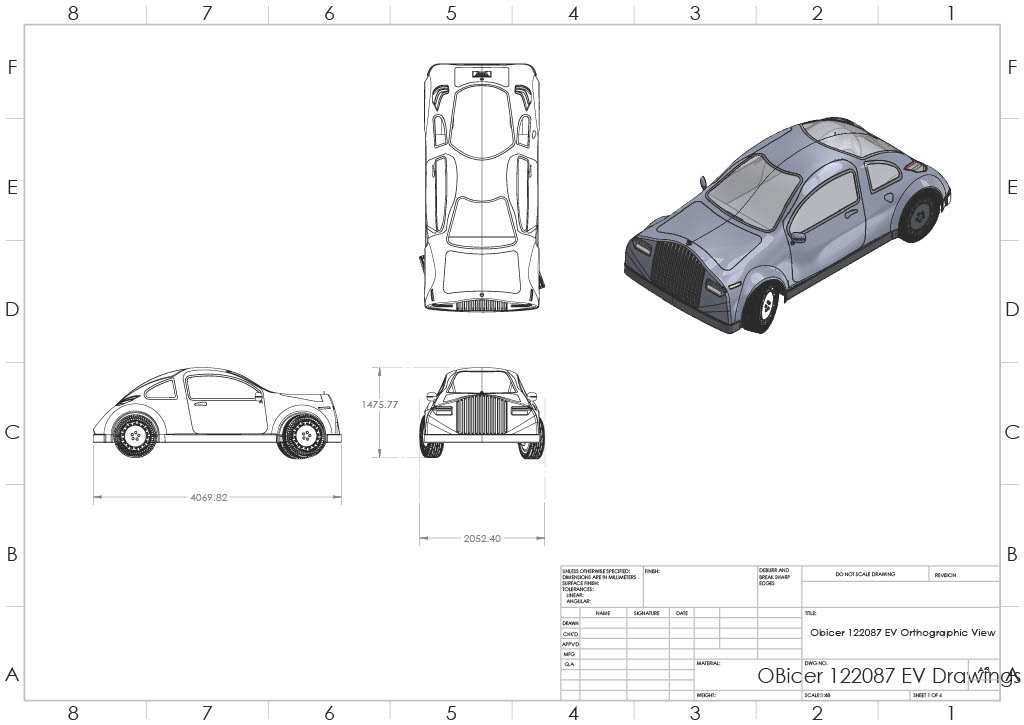The height and width of the screenshot is (725, 1024).
Task: Click the front wheel in the side view
Action: (x=304, y=436)
